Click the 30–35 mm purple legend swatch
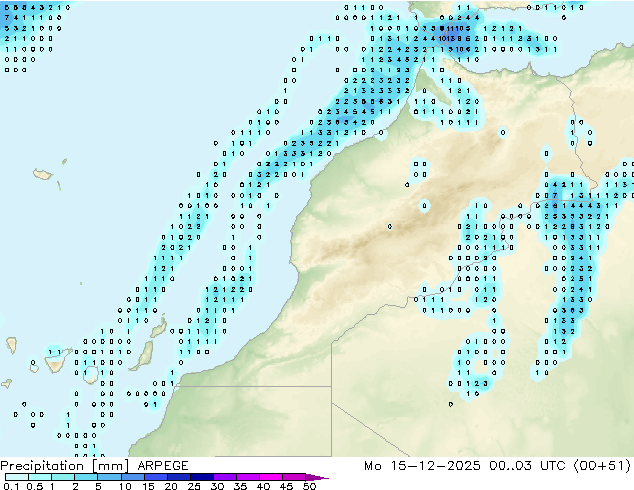Screen dimensions: 634x490 coord(224,477)
